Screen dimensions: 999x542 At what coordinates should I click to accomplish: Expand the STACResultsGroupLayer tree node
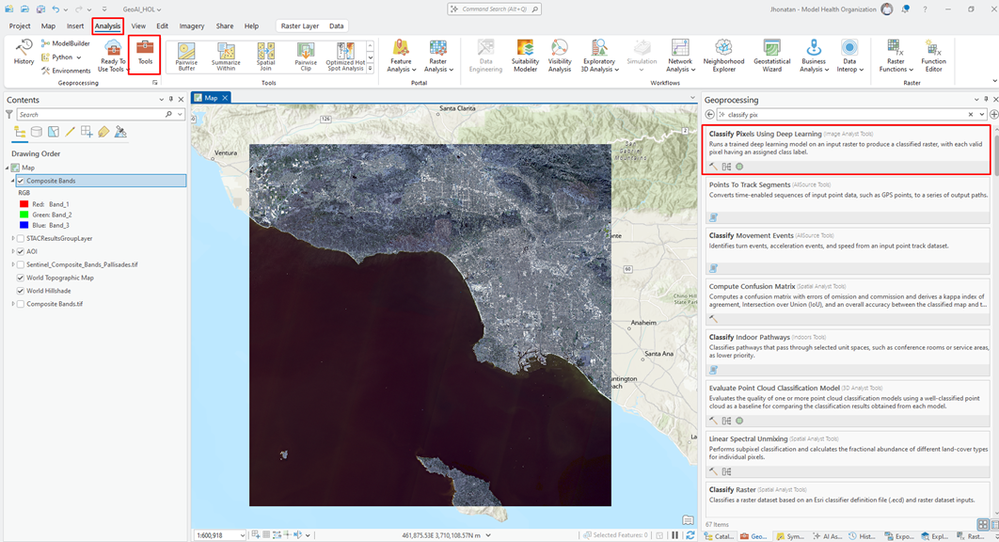[x=13, y=239]
